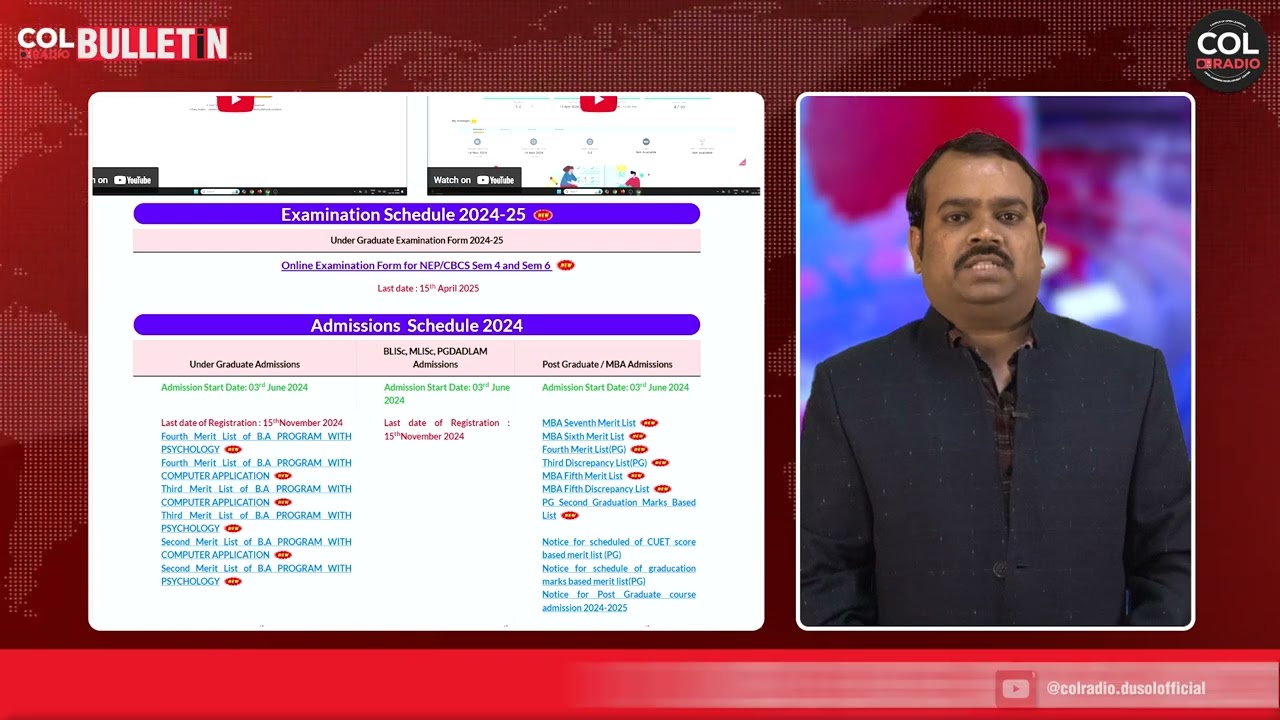Open Fourth Merit List B.A Program with Psychology

point(256,443)
